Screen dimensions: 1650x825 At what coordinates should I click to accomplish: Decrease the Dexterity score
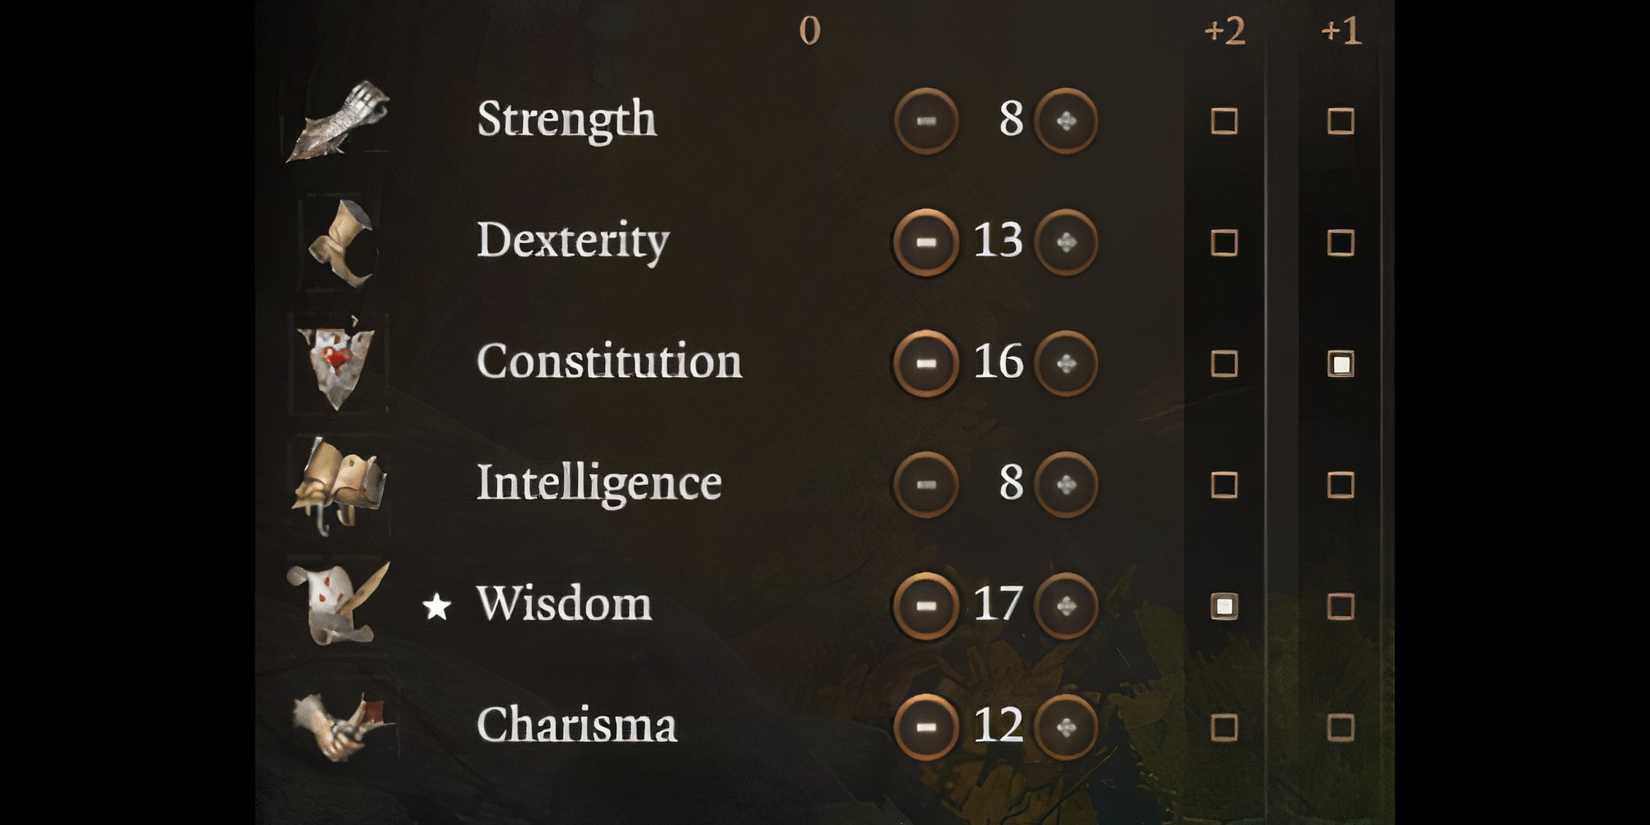click(x=925, y=242)
